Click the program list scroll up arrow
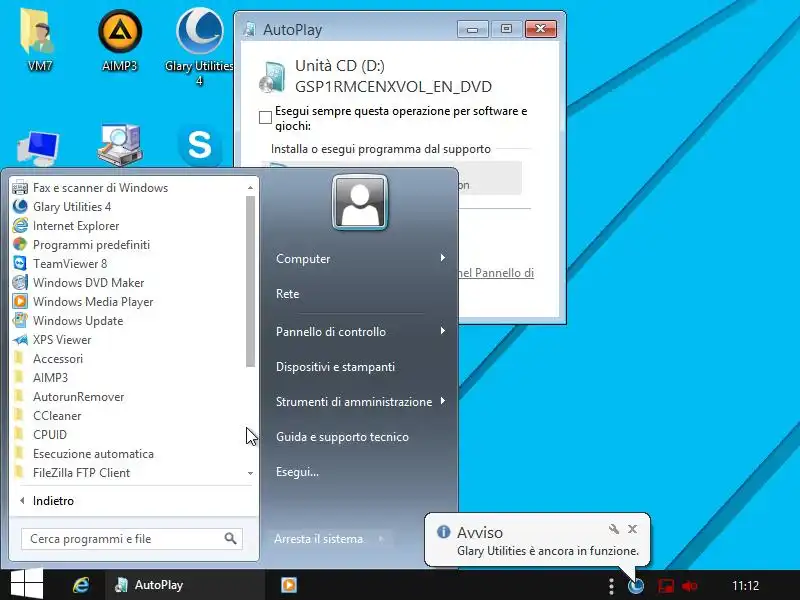Image resolution: width=800 pixels, height=600 pixels. pos(250,188)
